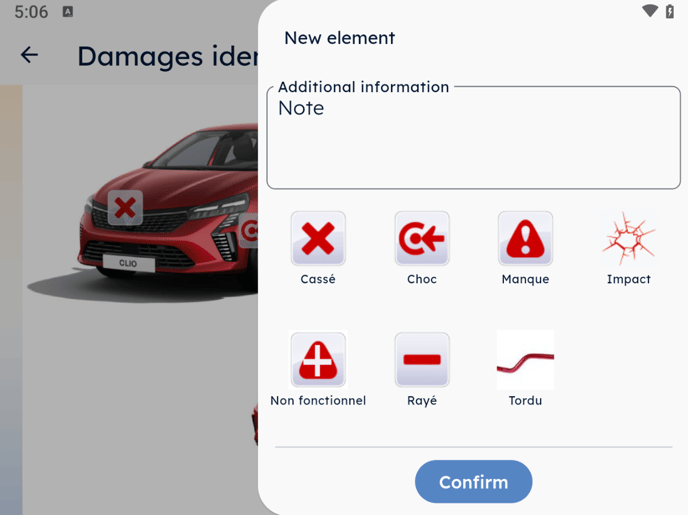
Task: Select the Cassé red cross damage icon
Action: point(318,239)
